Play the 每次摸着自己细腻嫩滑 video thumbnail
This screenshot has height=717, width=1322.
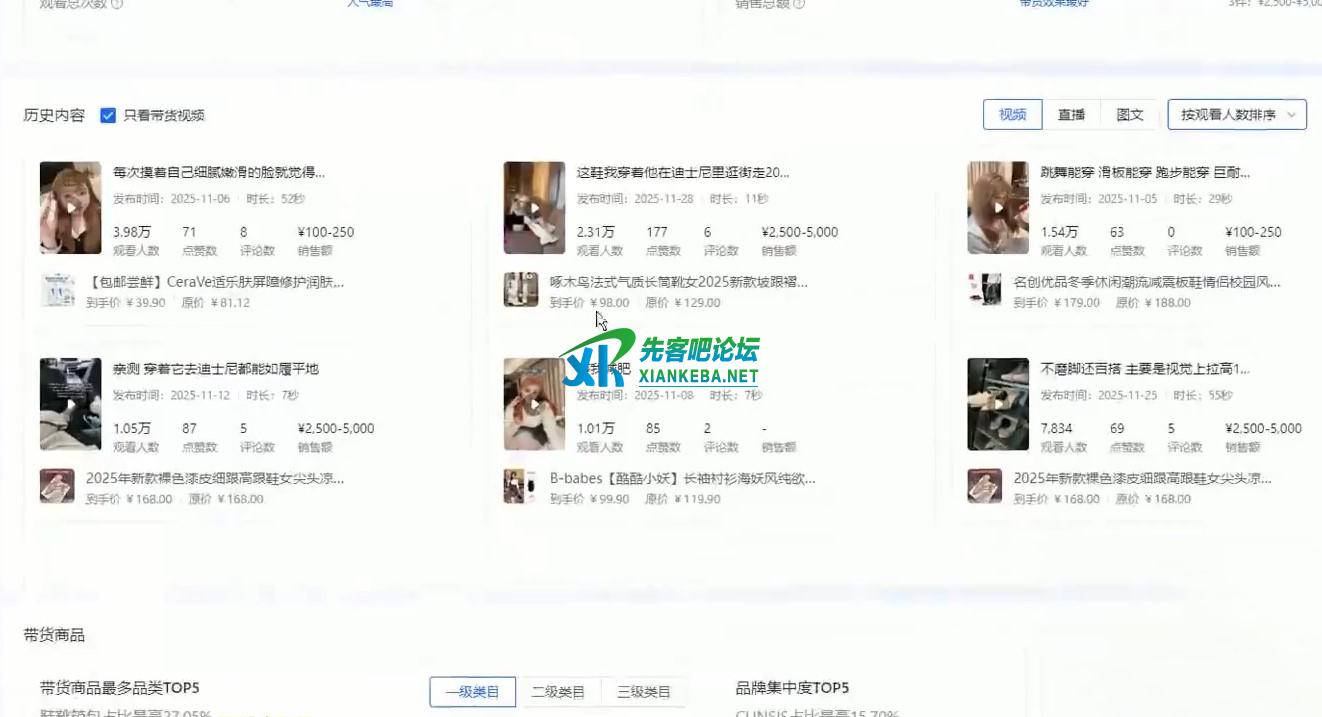(70, 208)
